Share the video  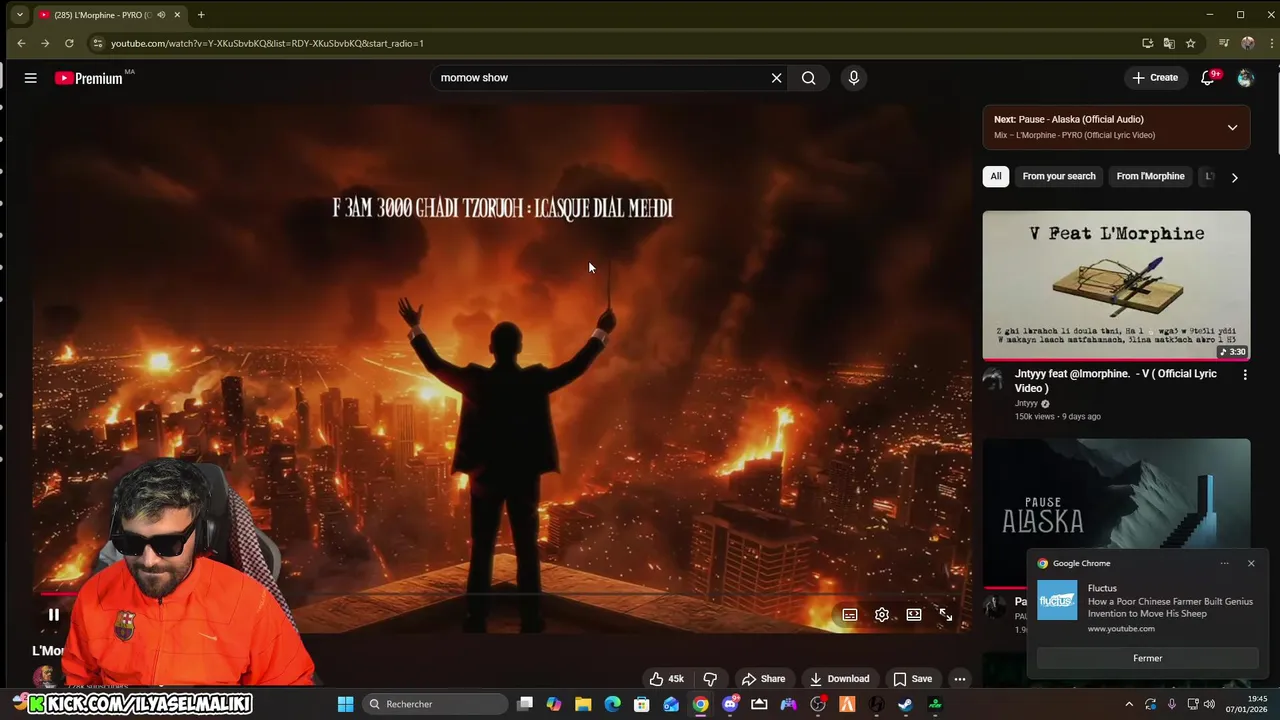pyautogui.click(x=763, y=679)
